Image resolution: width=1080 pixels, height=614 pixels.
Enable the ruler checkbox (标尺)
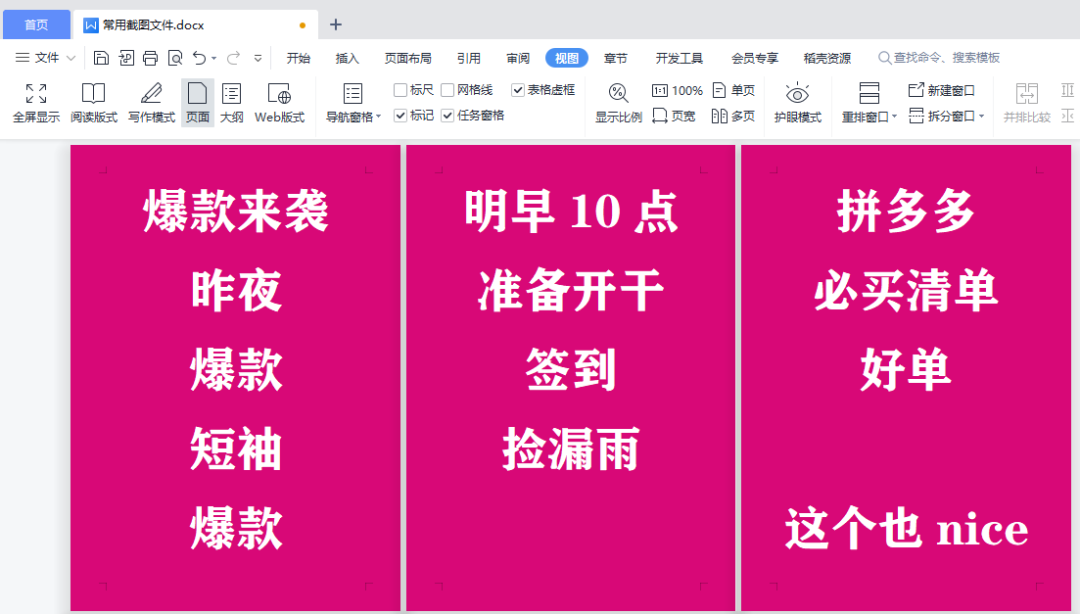(x=400, y=90)
